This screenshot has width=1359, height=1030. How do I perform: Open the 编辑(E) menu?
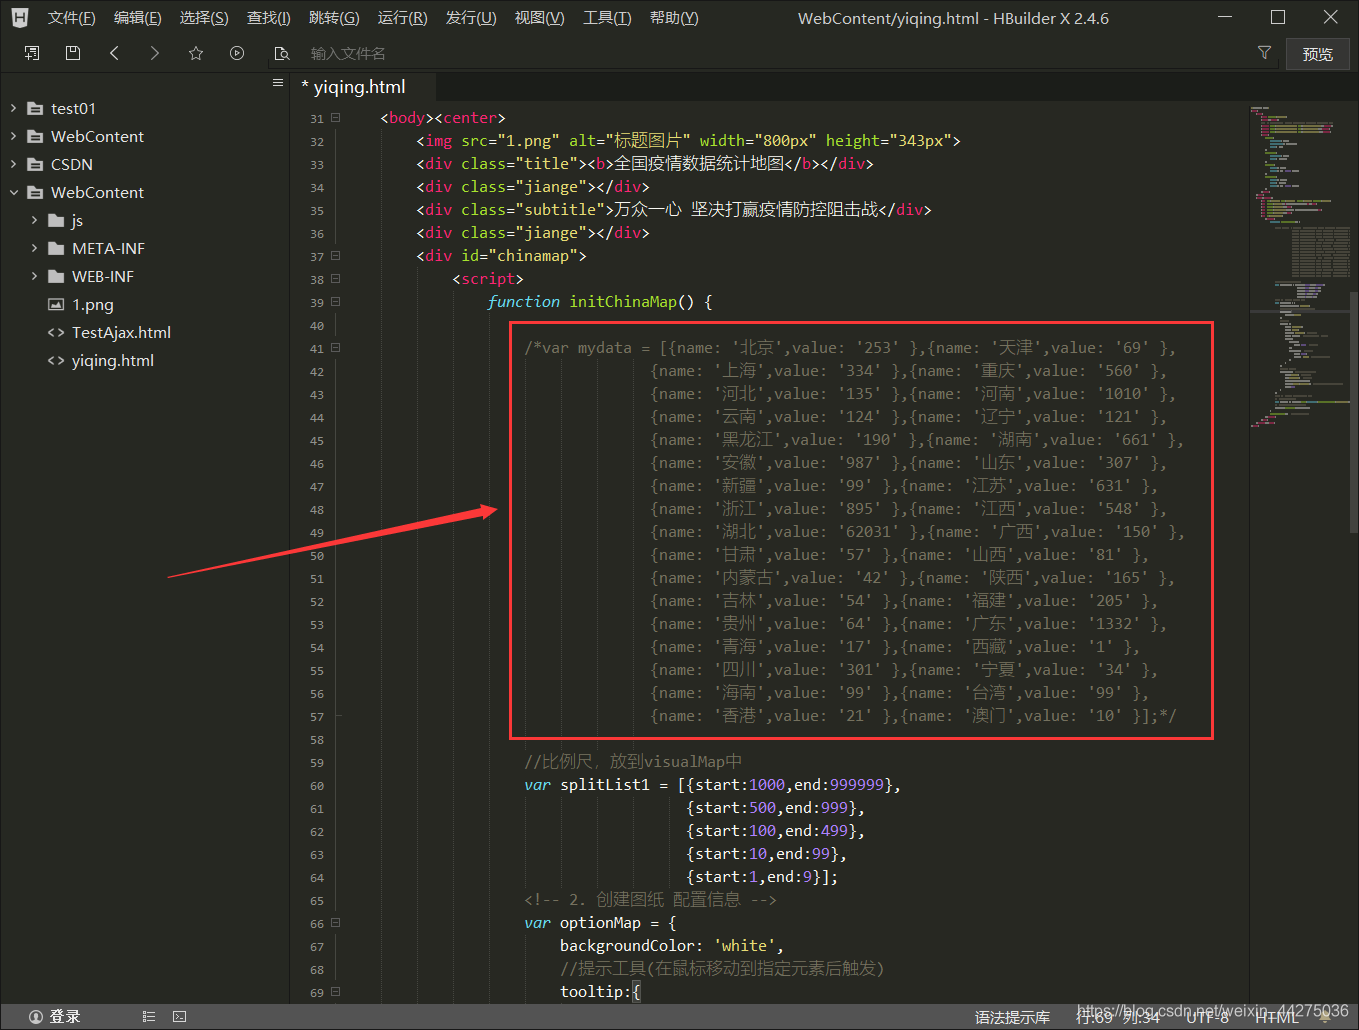tap(137, 18)
